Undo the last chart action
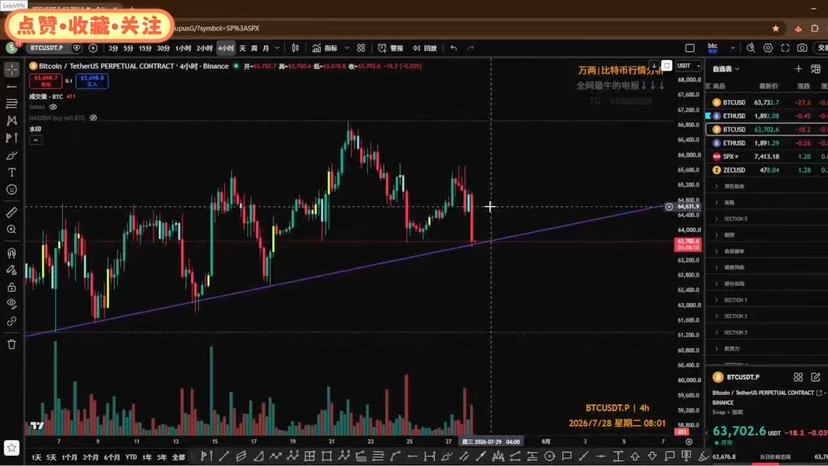The width and height of the screenshot is (828, 466). click(454, 48)
